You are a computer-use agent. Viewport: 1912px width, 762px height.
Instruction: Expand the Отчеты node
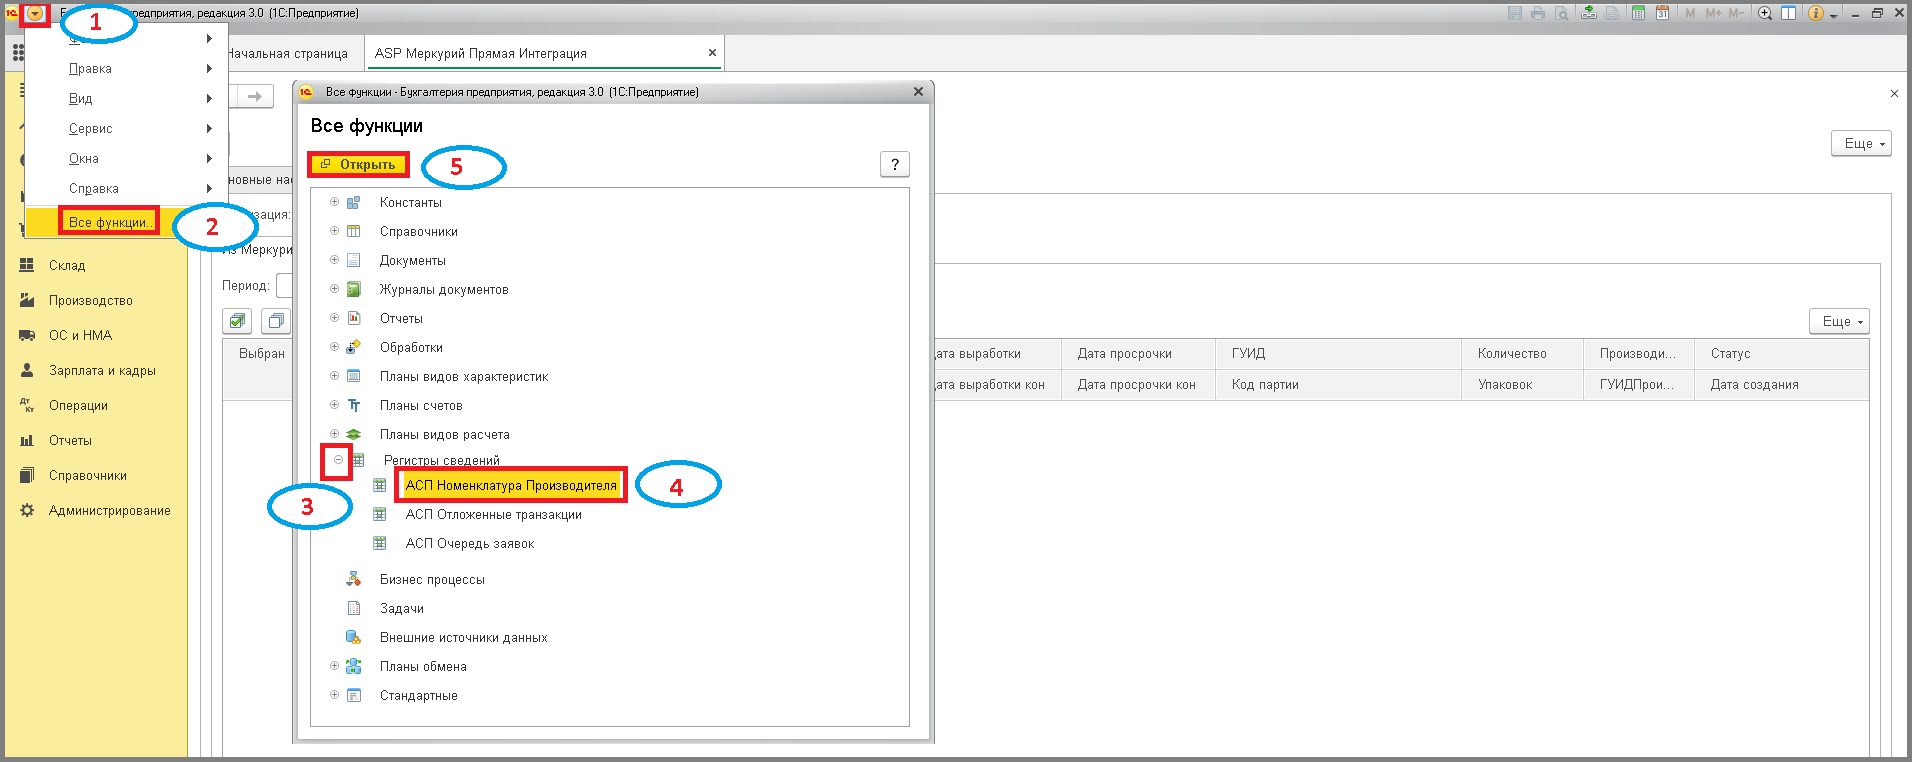click(335, 318)
